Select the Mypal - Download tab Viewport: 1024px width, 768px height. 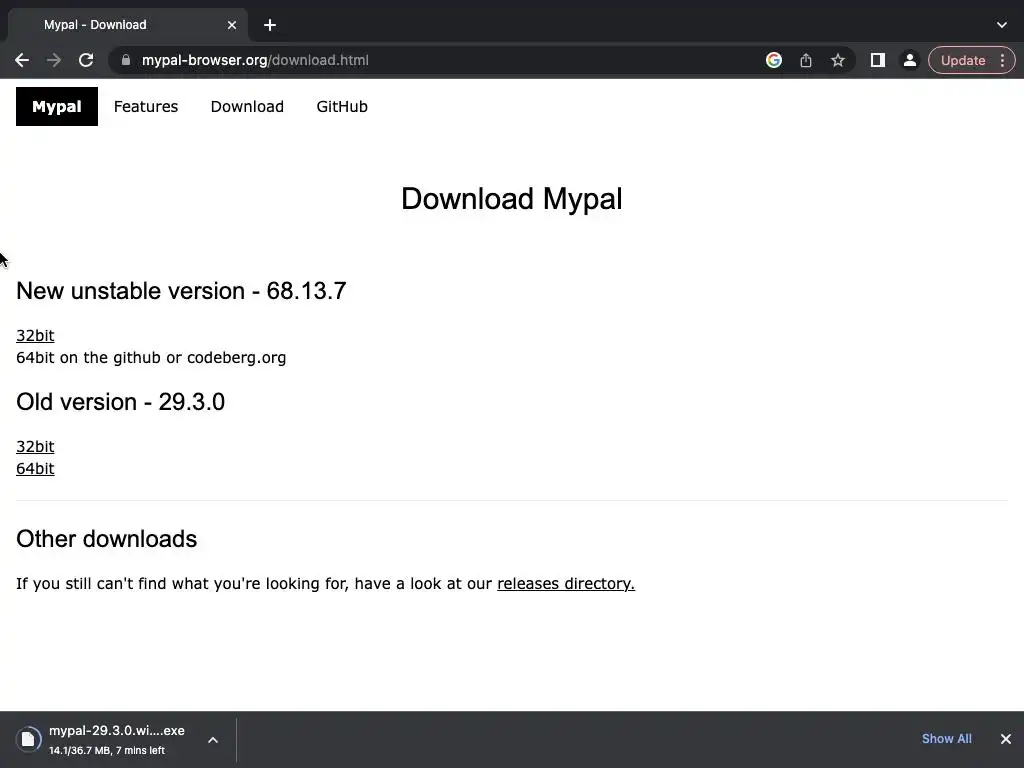coord(127,25)
